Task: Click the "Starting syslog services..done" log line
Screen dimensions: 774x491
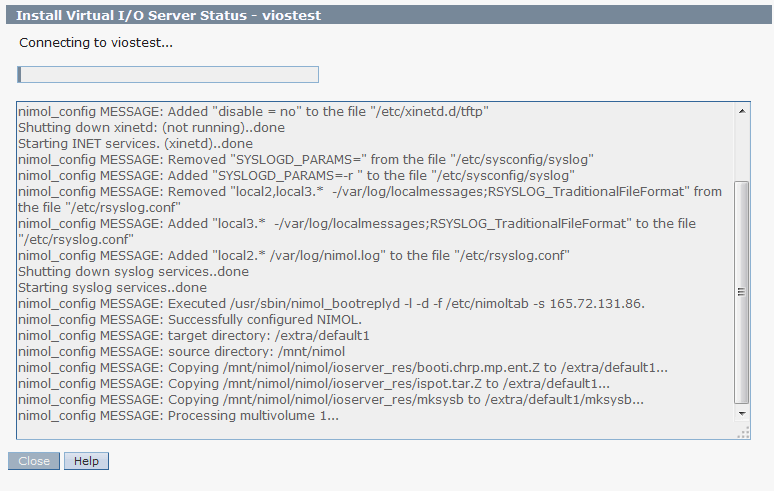Action: click(118, 287)
